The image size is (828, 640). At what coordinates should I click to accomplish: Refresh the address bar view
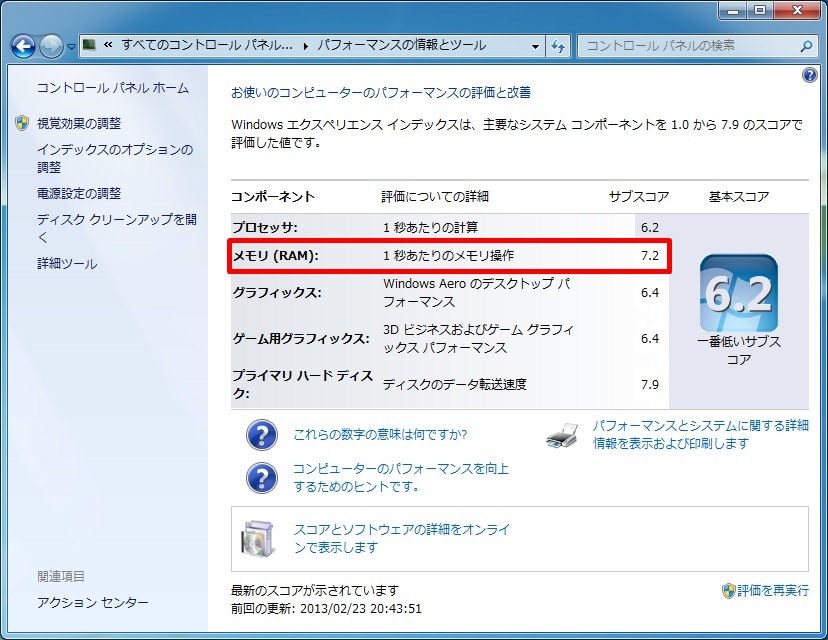tap(558, 46)
